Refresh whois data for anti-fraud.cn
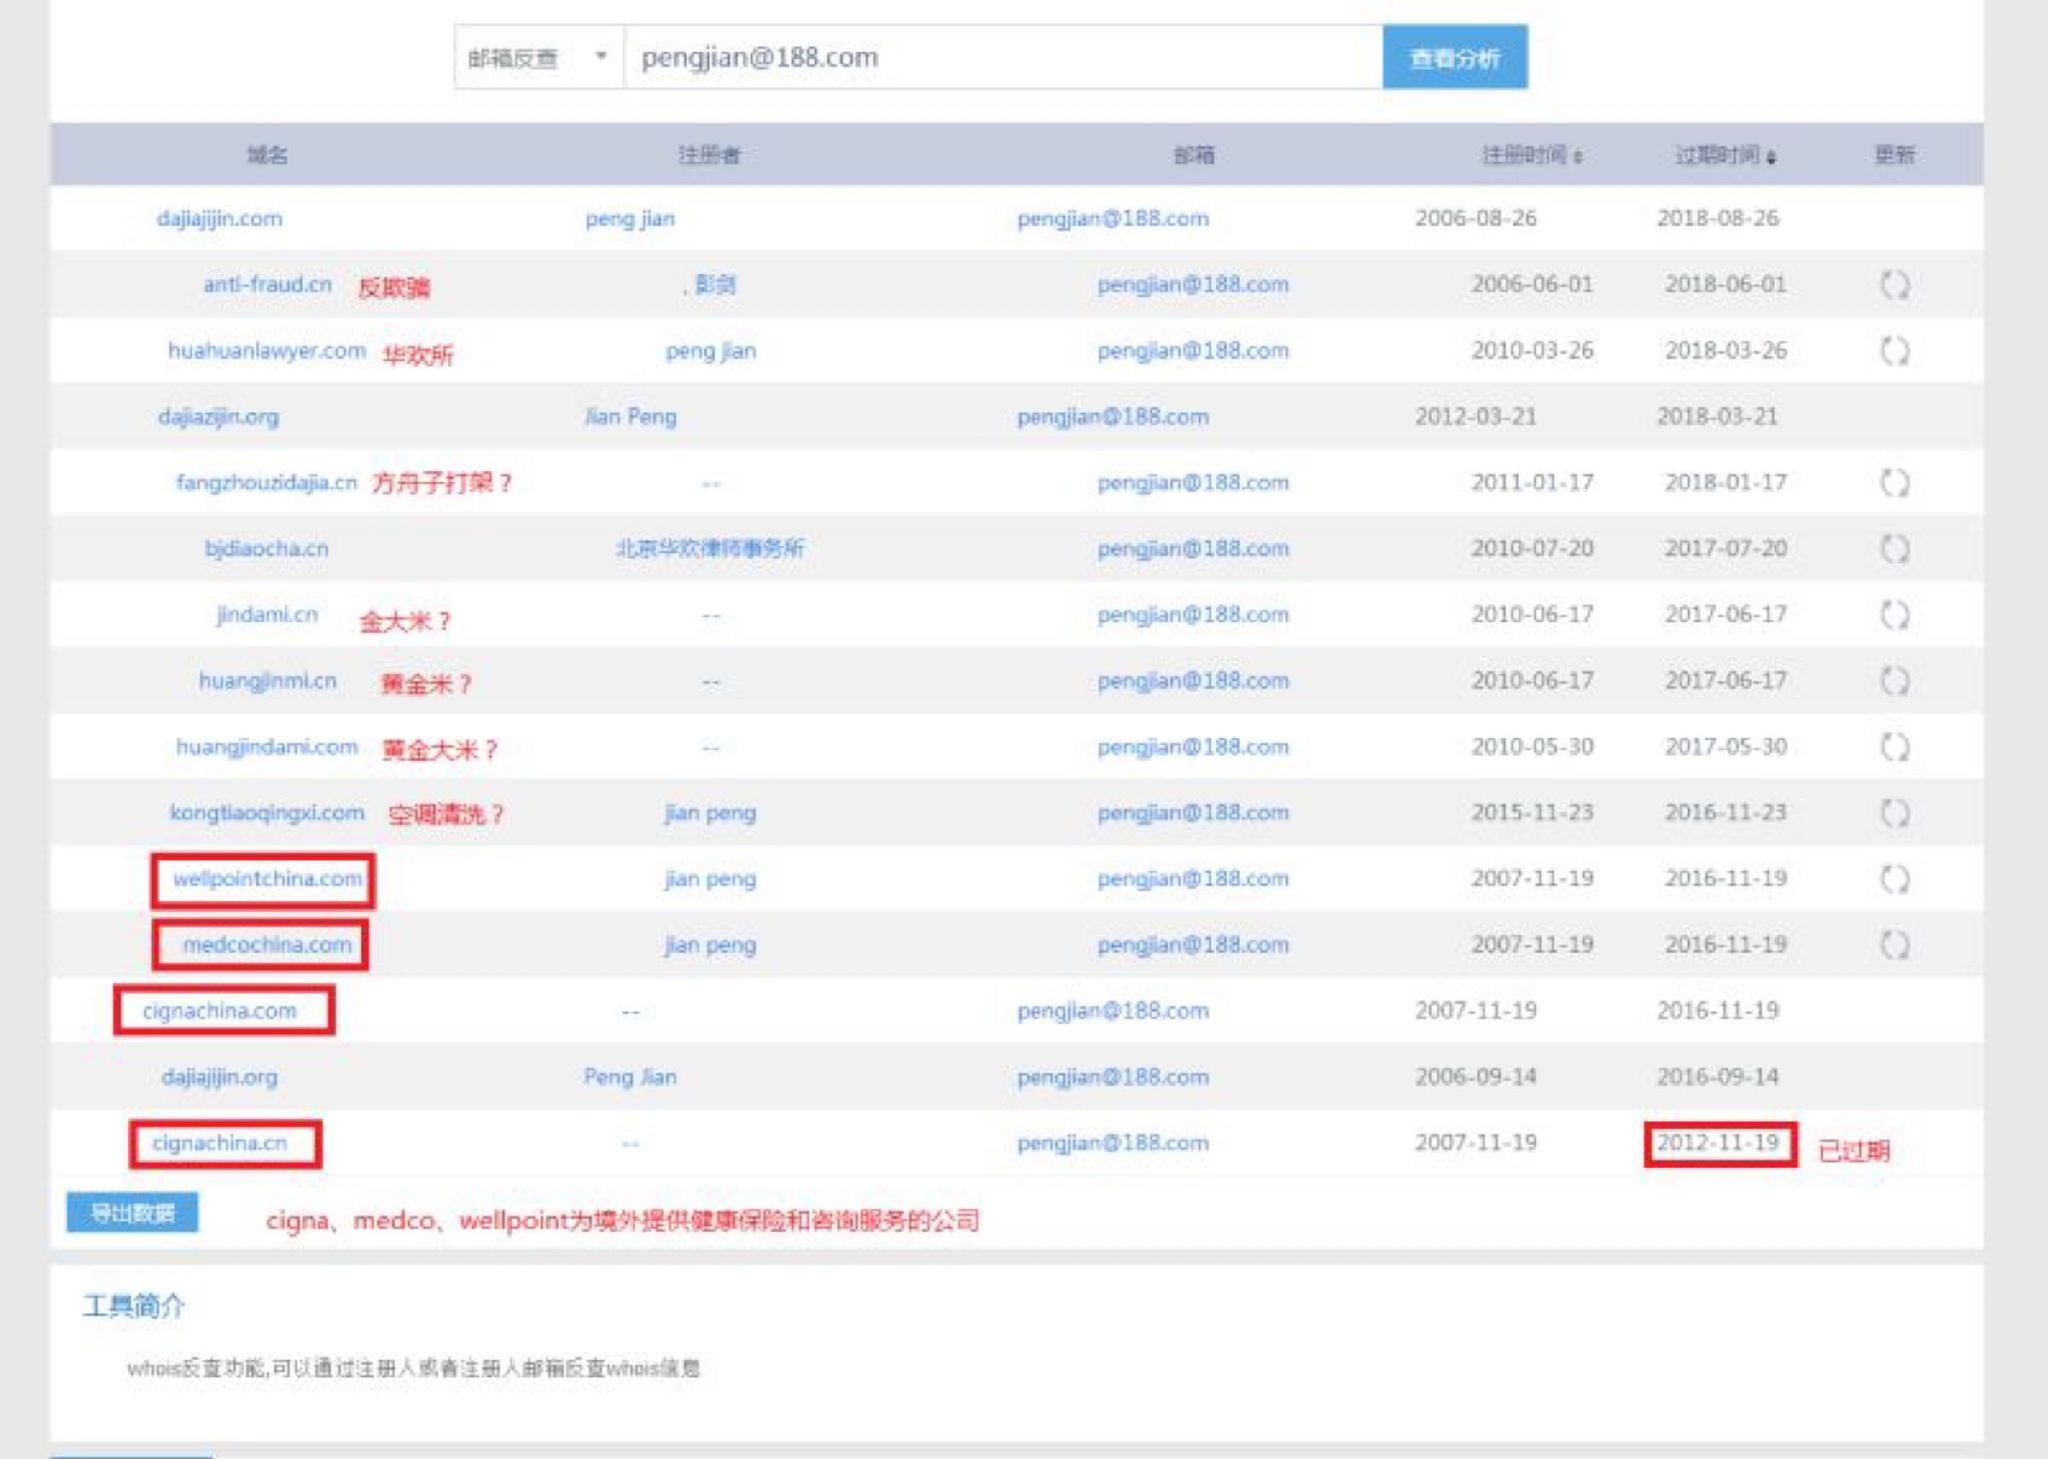Screen dimensions: 2048x1459 tap(1895, 284)
